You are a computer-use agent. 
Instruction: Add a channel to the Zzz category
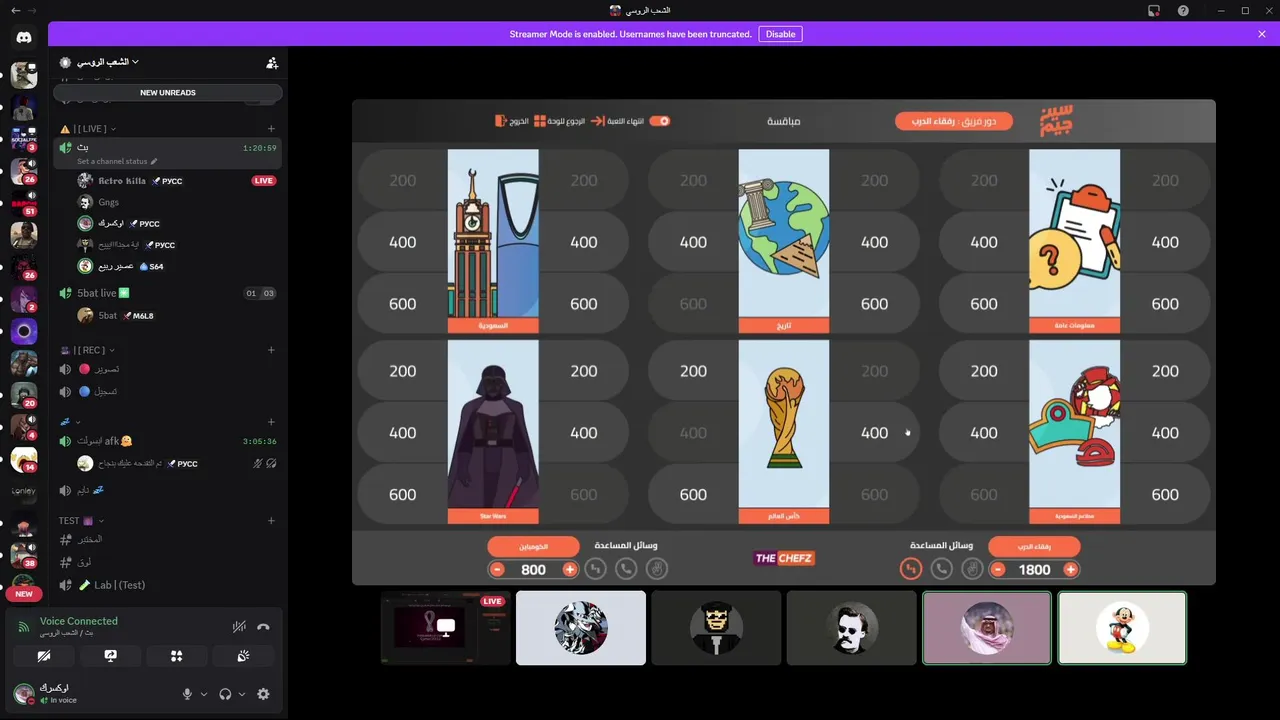[271, 422]
